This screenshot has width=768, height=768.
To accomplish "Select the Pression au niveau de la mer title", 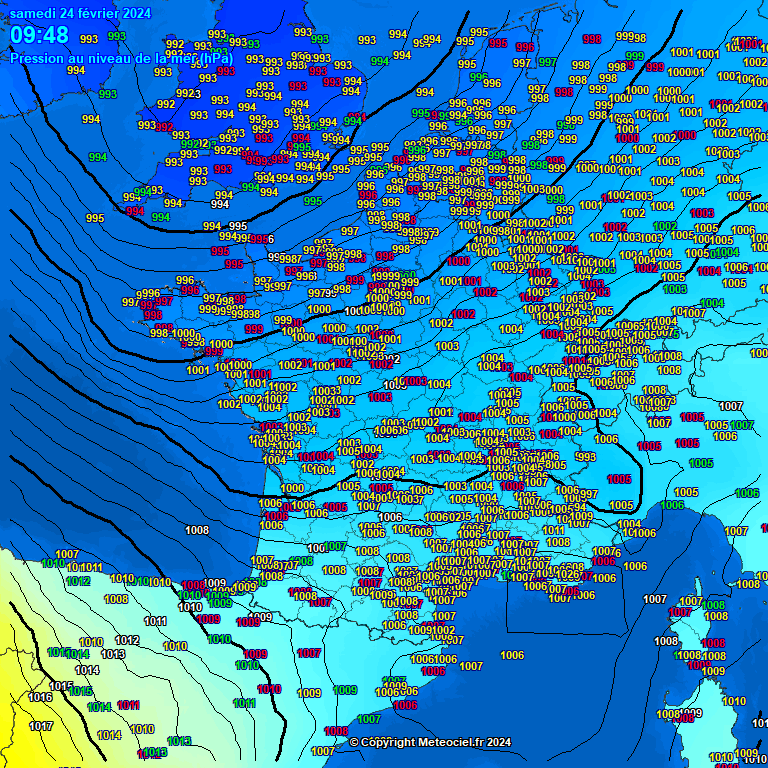I will (122, 58).
